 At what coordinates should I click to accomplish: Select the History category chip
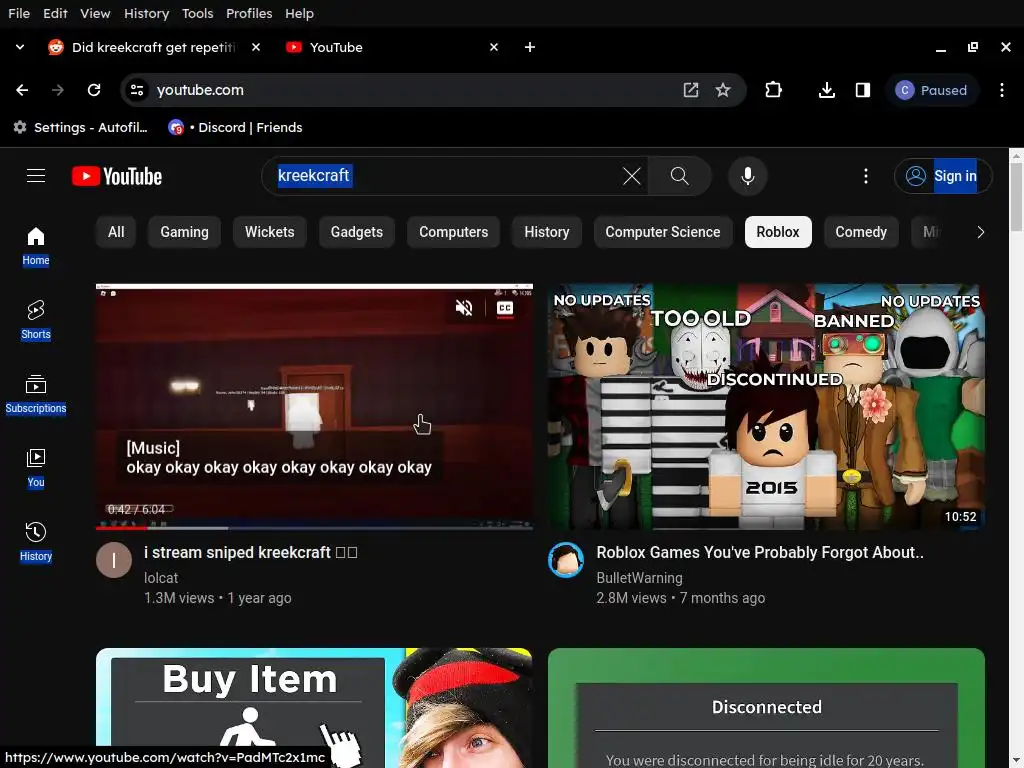[x=547, y=232]
